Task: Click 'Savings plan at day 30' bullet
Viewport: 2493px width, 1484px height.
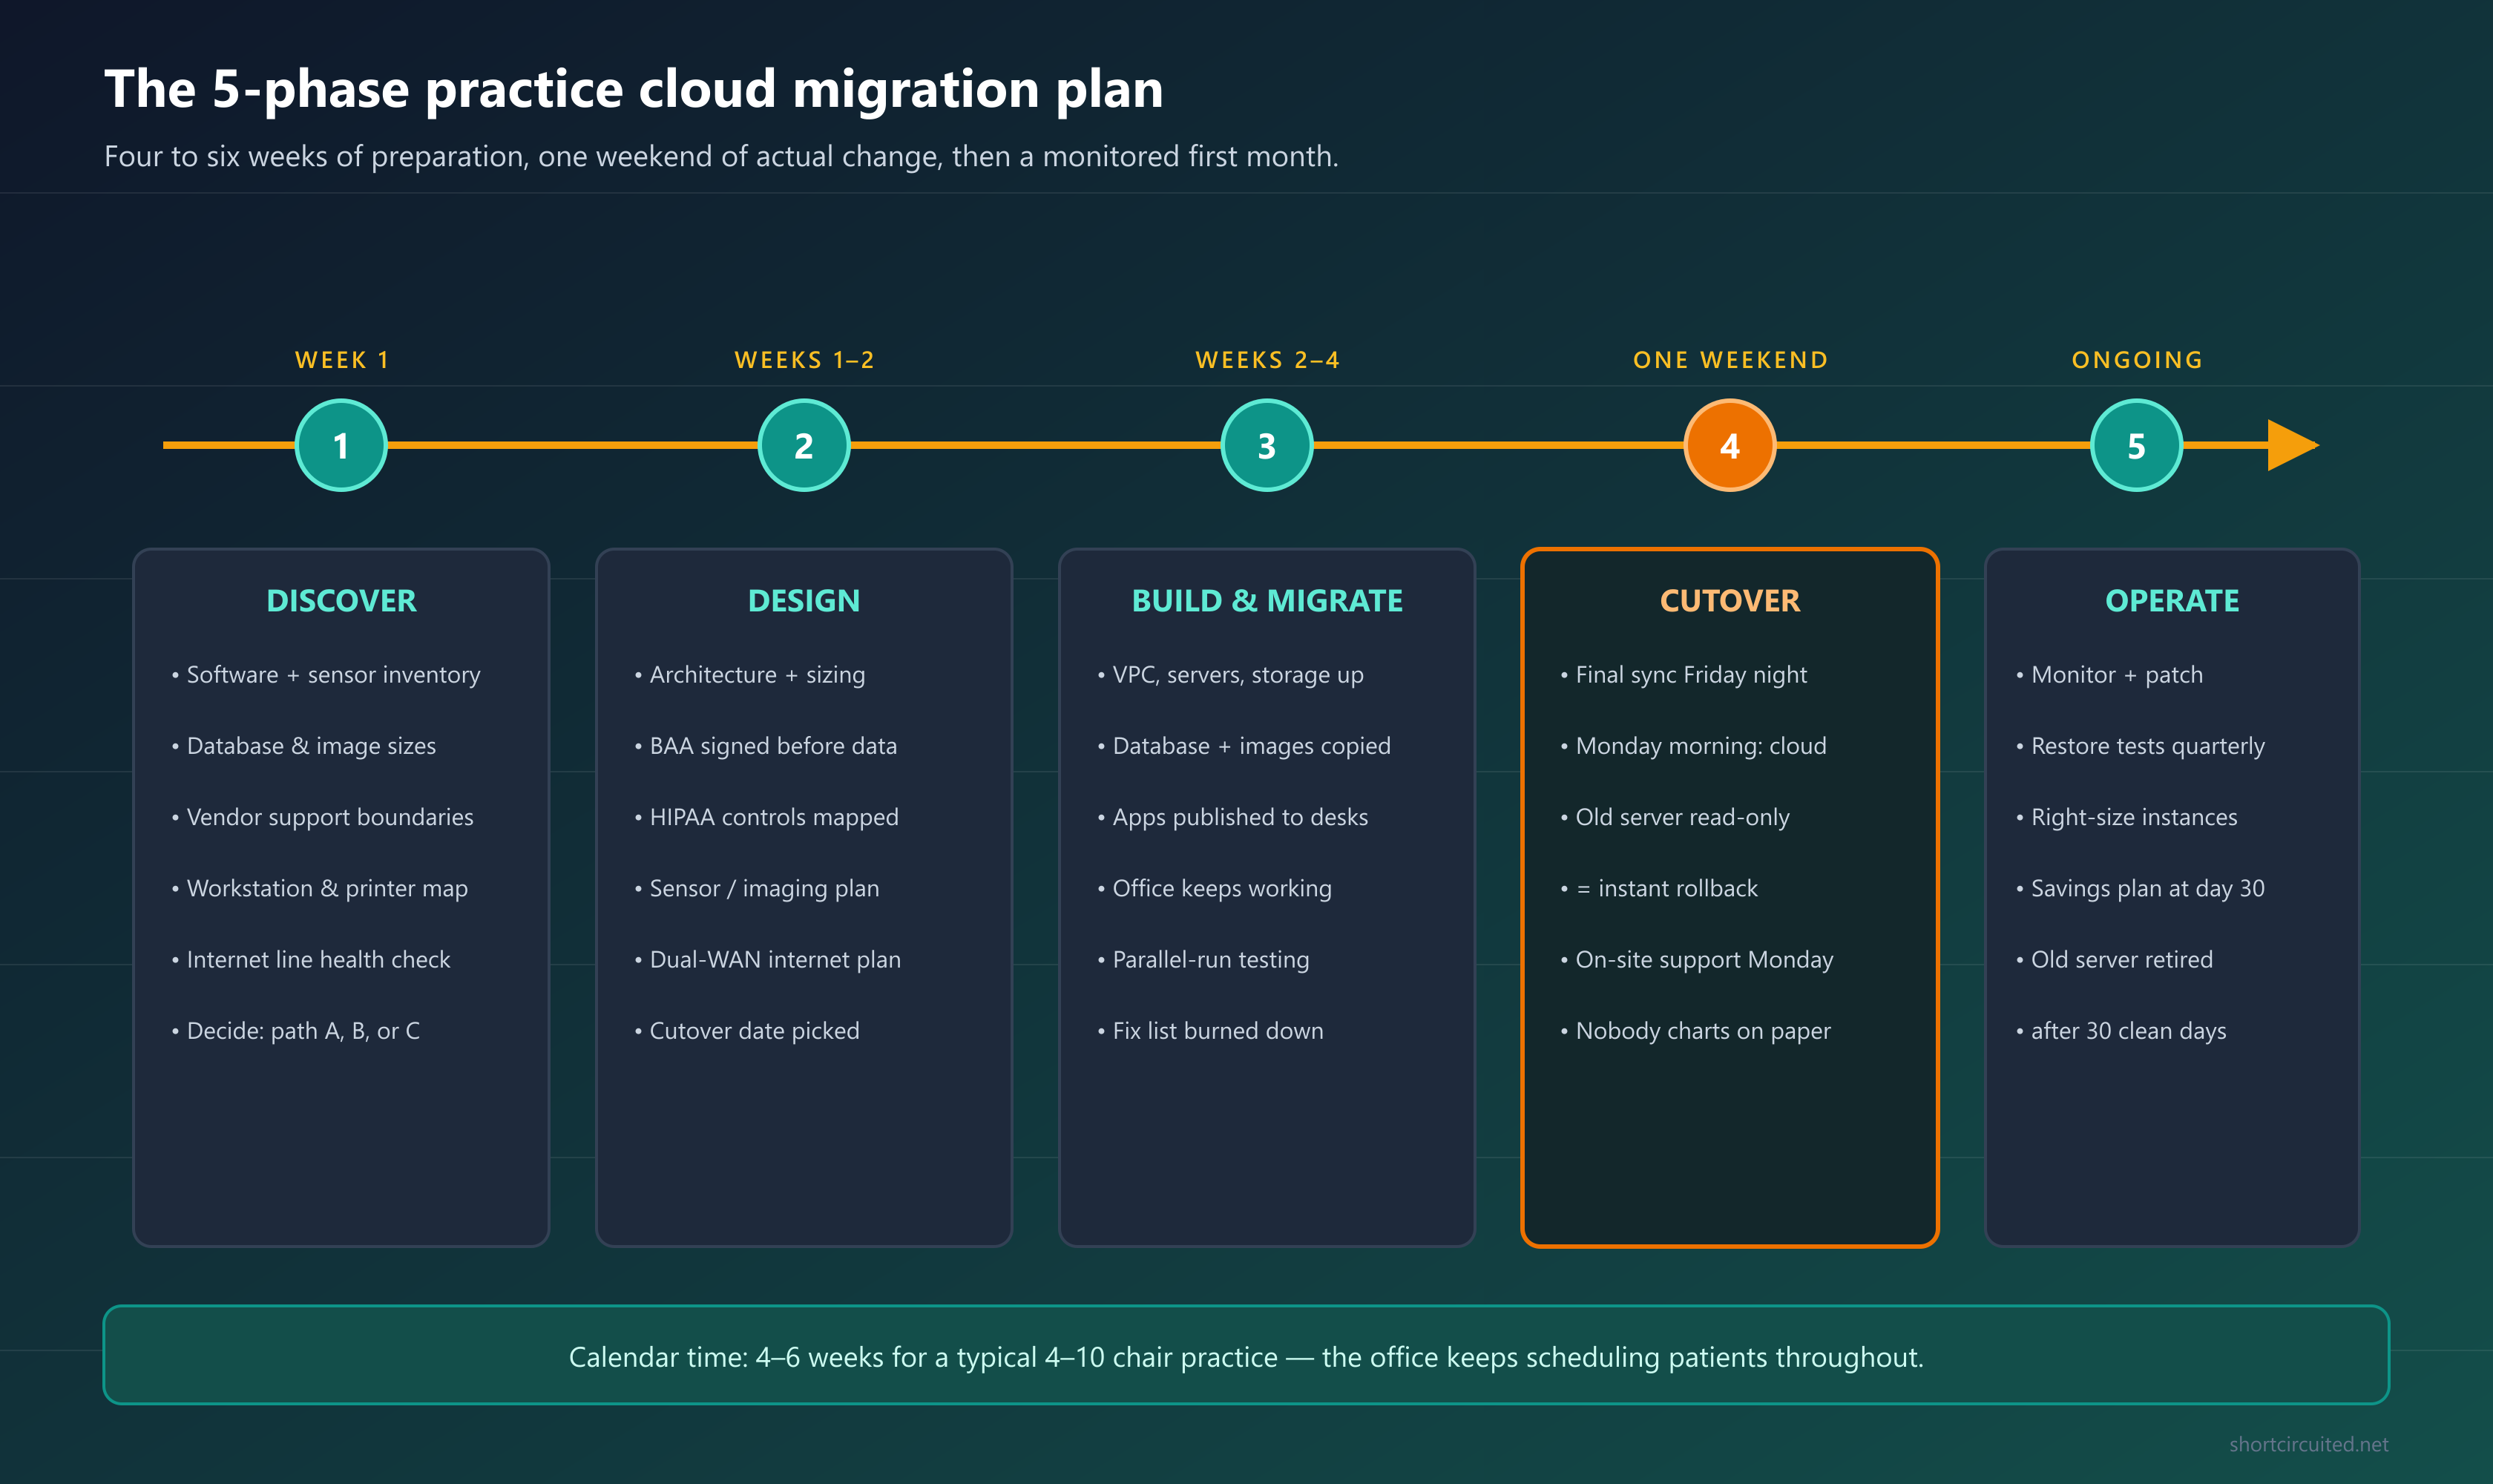Action: click(2140, 889)
